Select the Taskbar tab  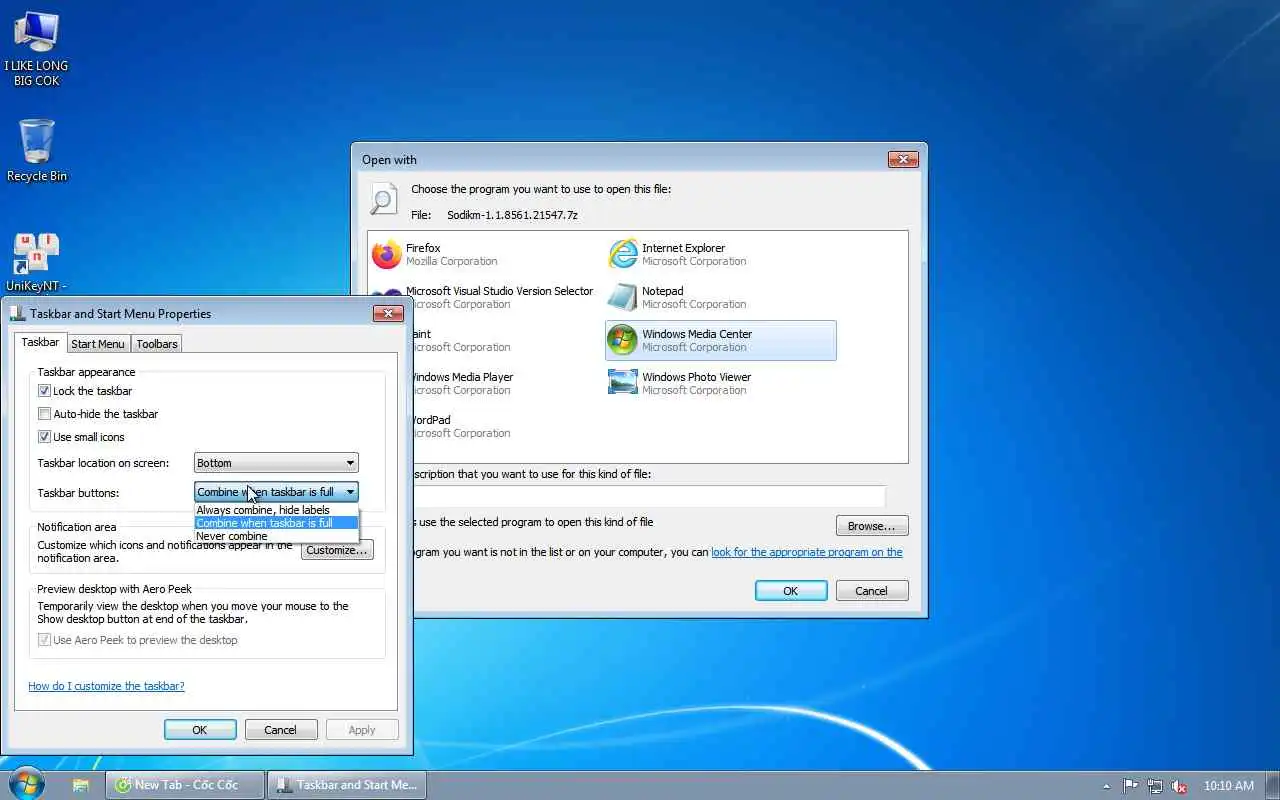point(41,342)
